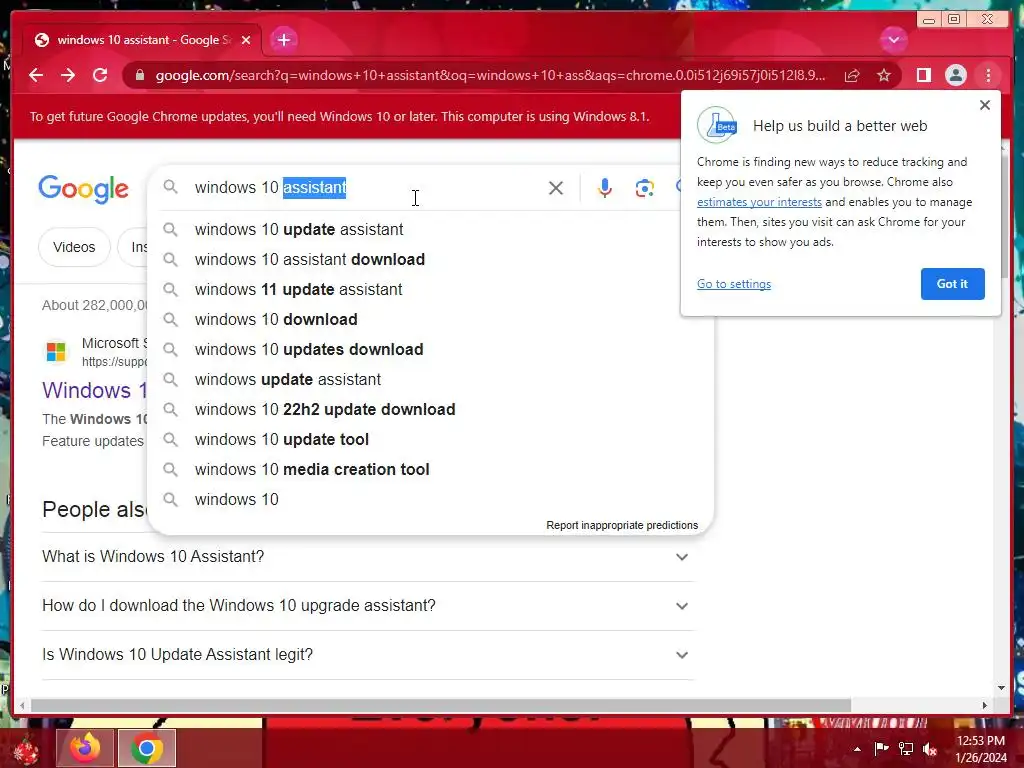Select the Videos filter chip
Image resolution: width=1024 pixels, height=768 pixels.
pyautogui.click(x=74, y=247)
